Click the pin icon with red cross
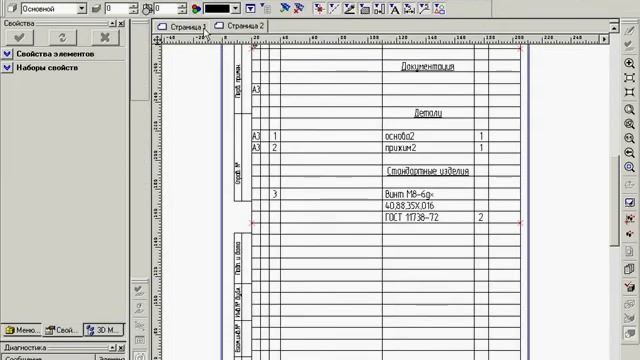 299,8
